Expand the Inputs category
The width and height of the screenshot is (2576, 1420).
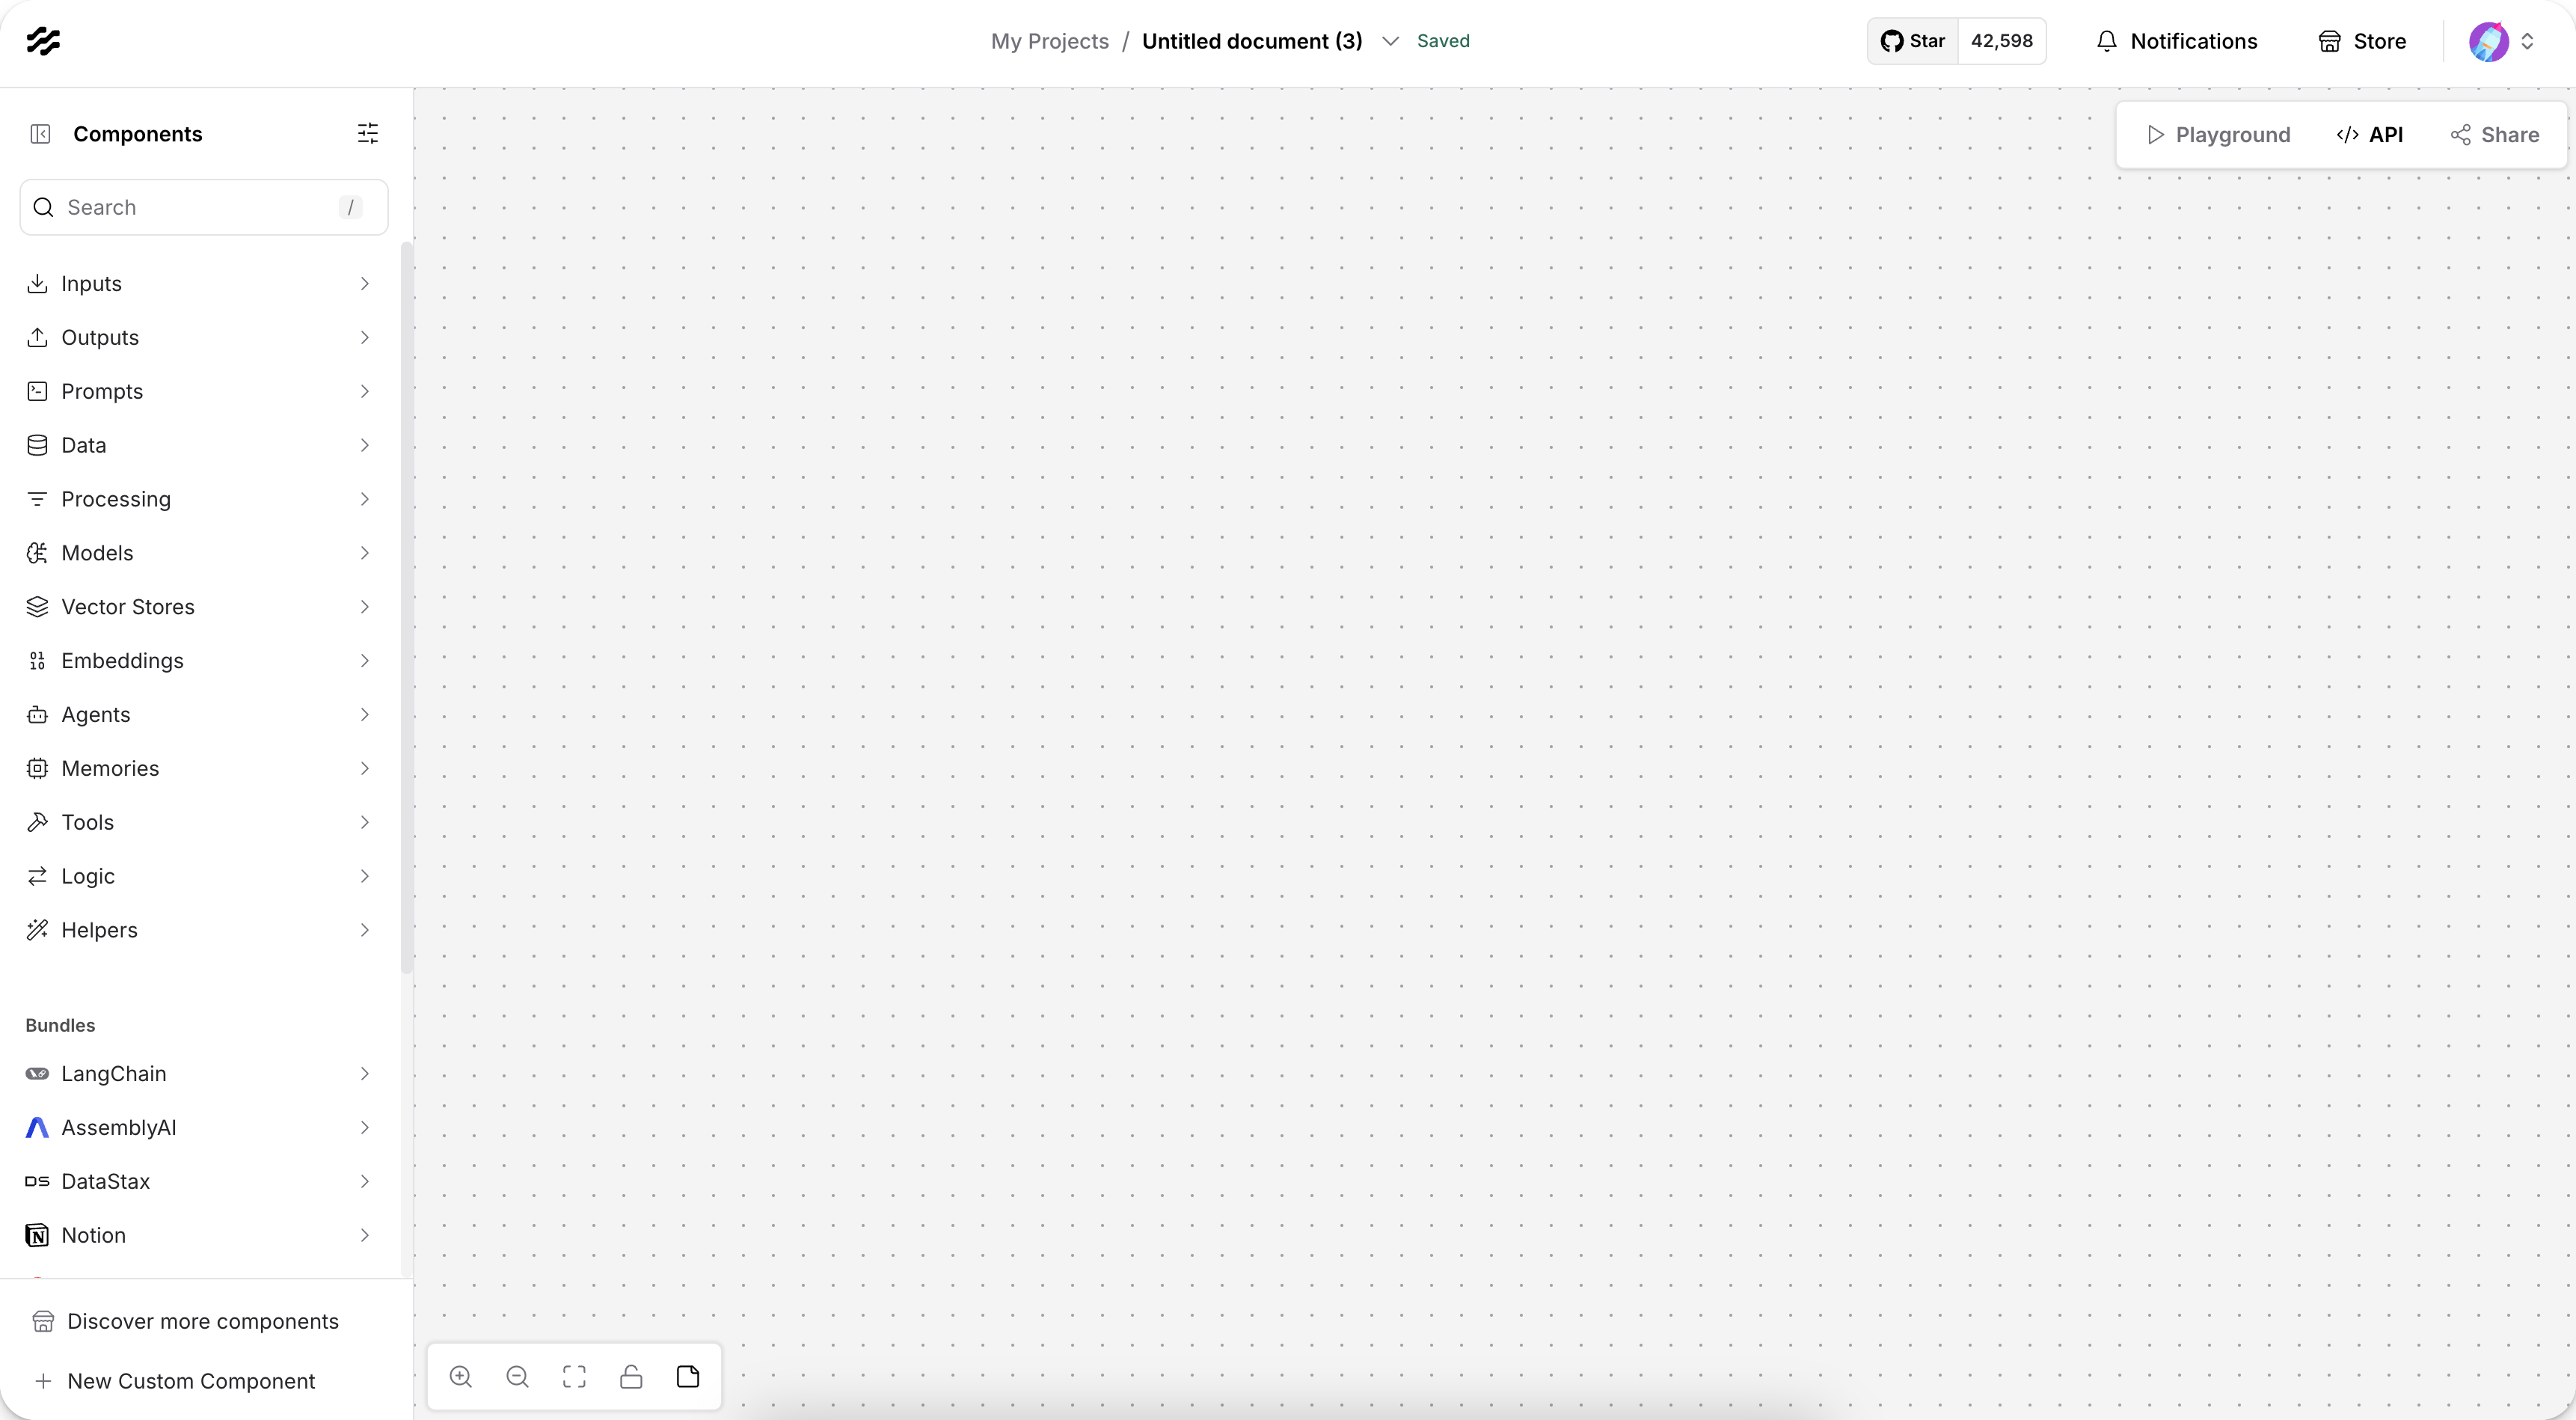198,284
